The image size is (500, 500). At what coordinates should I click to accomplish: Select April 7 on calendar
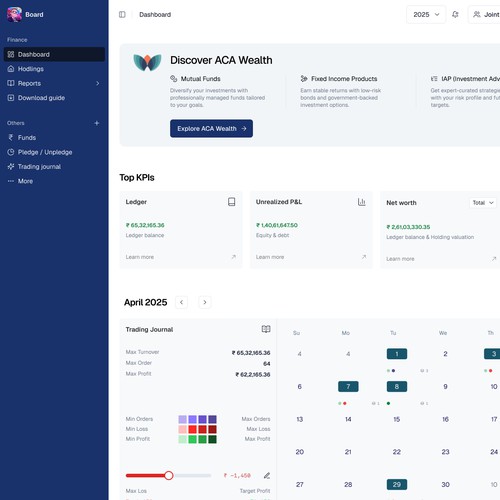pyautogui.click(x=348, y=386)
